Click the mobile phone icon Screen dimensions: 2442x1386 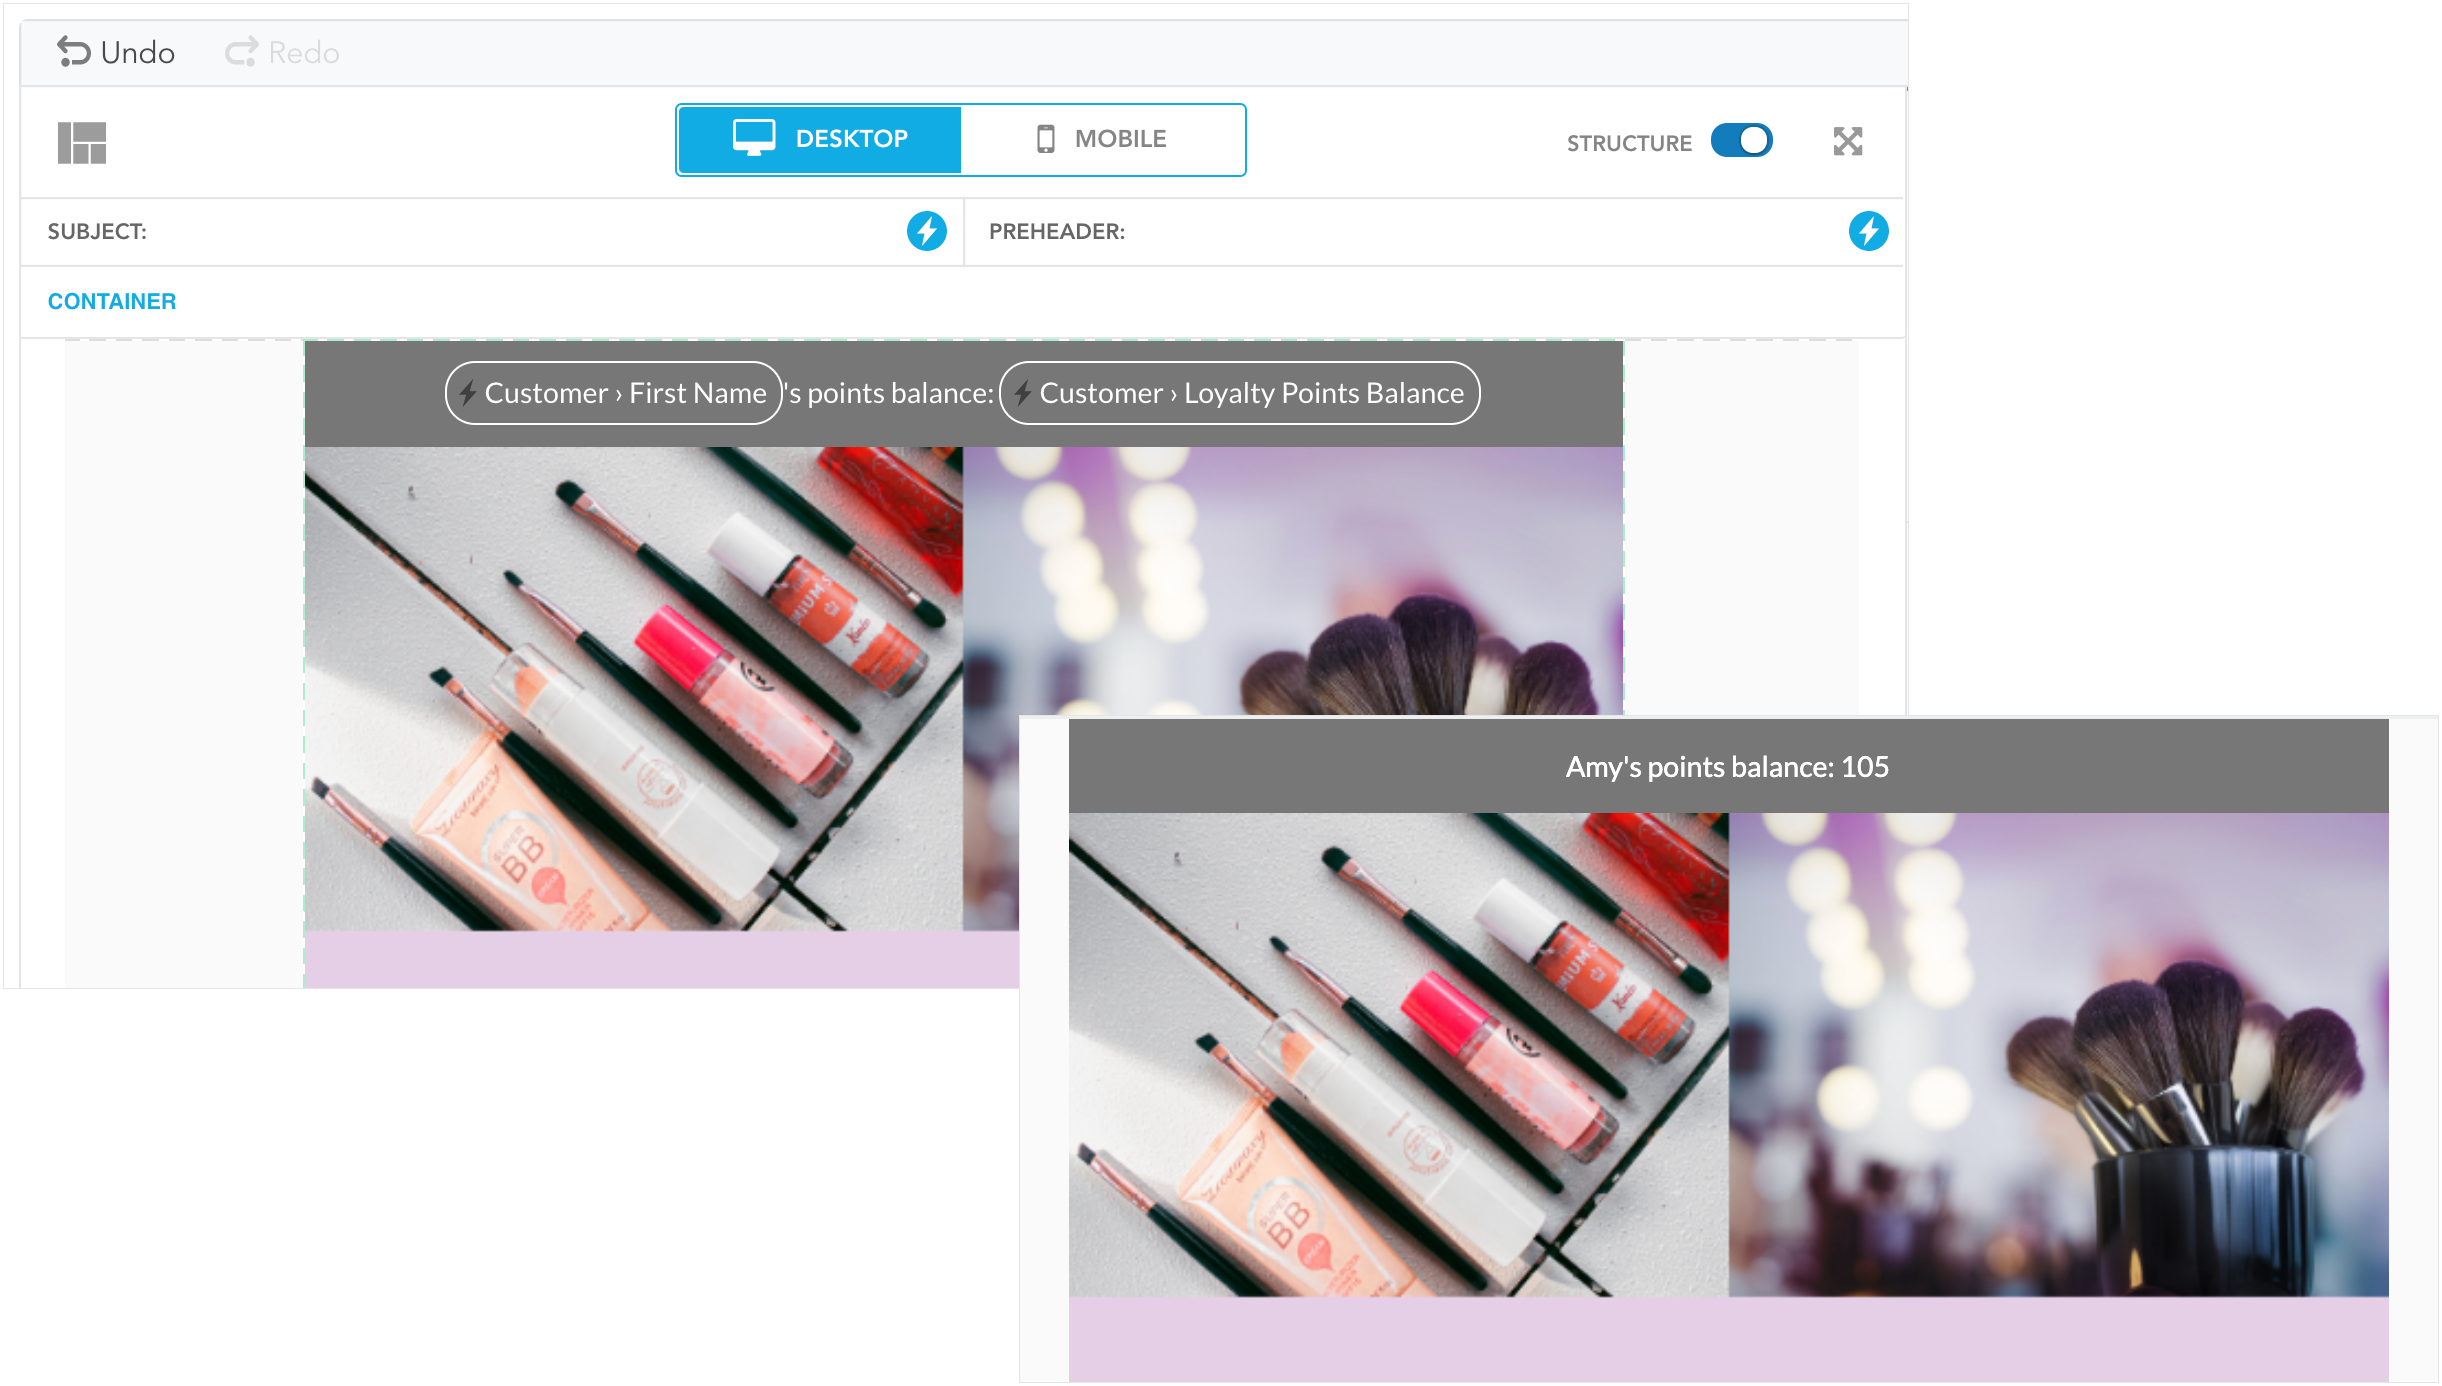pyautogui.click(x=1045, y=139)
